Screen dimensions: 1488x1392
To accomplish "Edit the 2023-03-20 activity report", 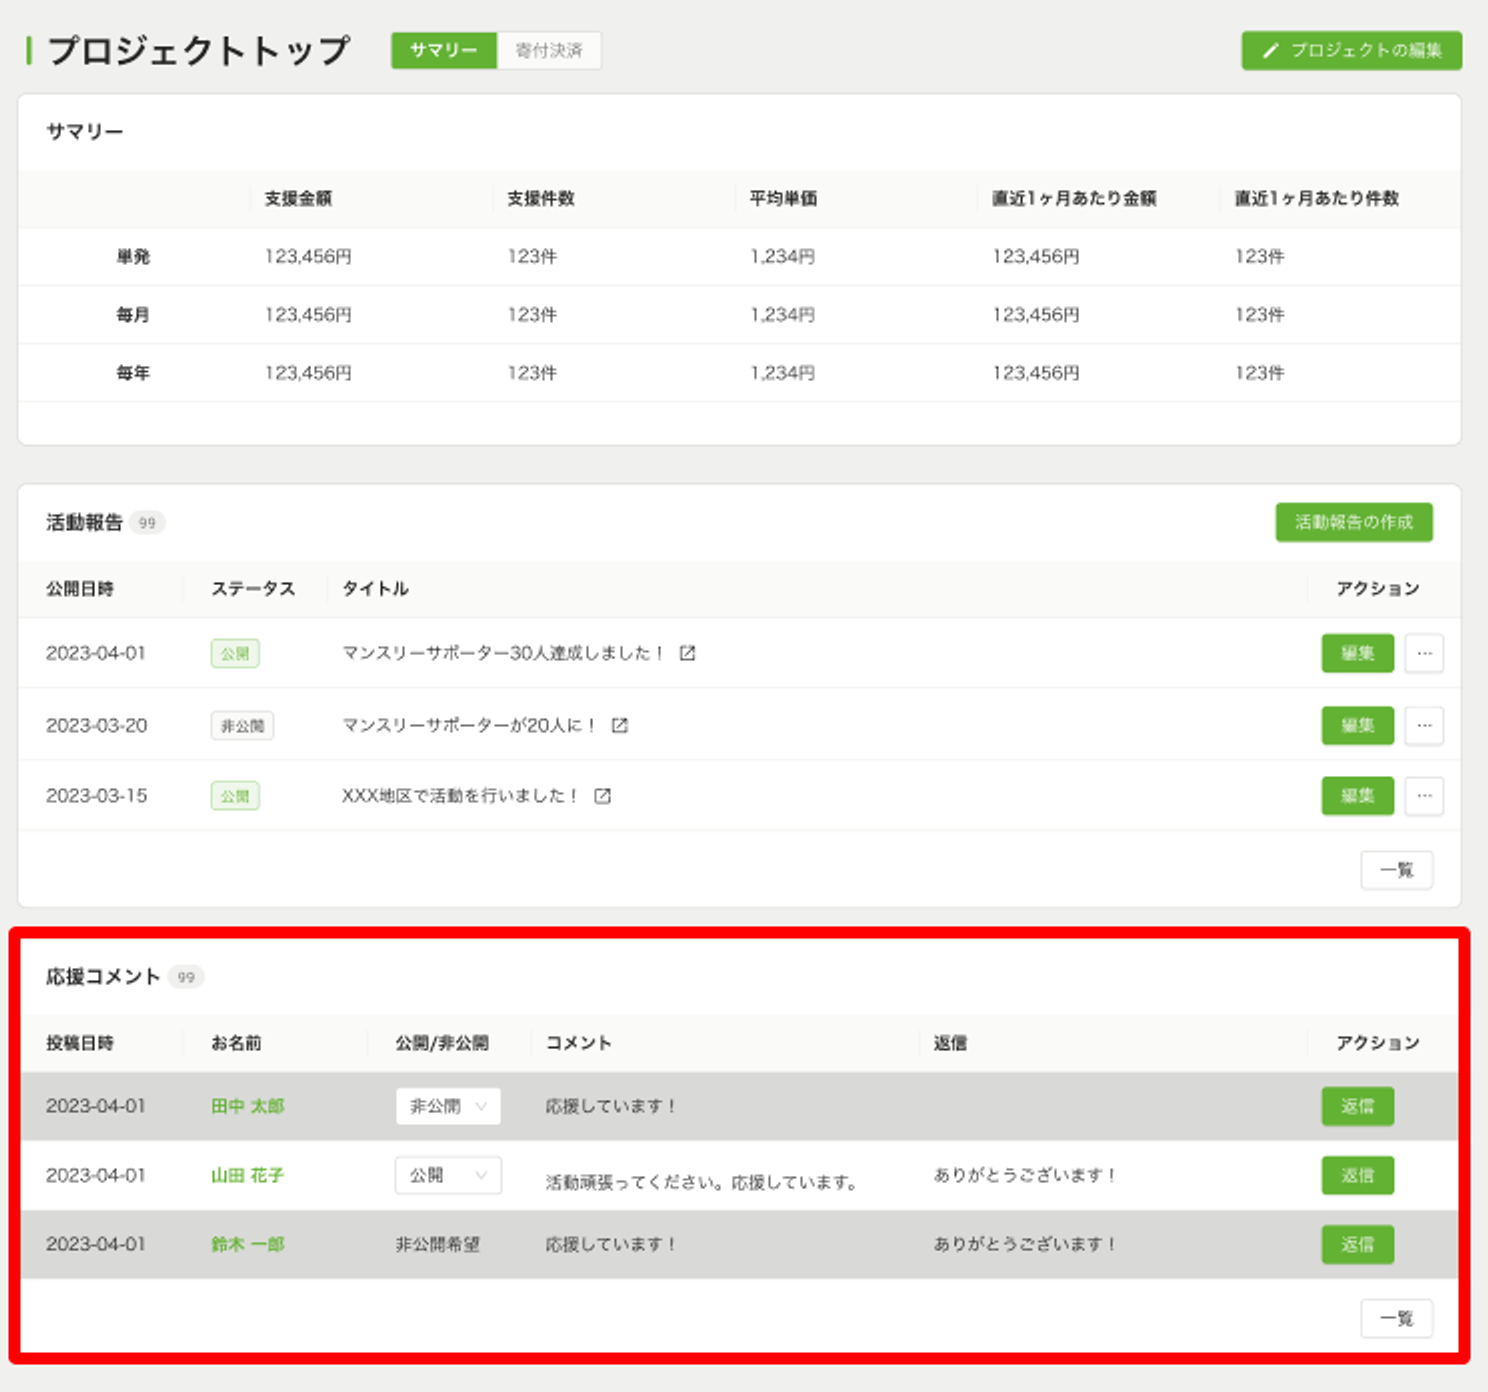I will (x=1357, y=725).
